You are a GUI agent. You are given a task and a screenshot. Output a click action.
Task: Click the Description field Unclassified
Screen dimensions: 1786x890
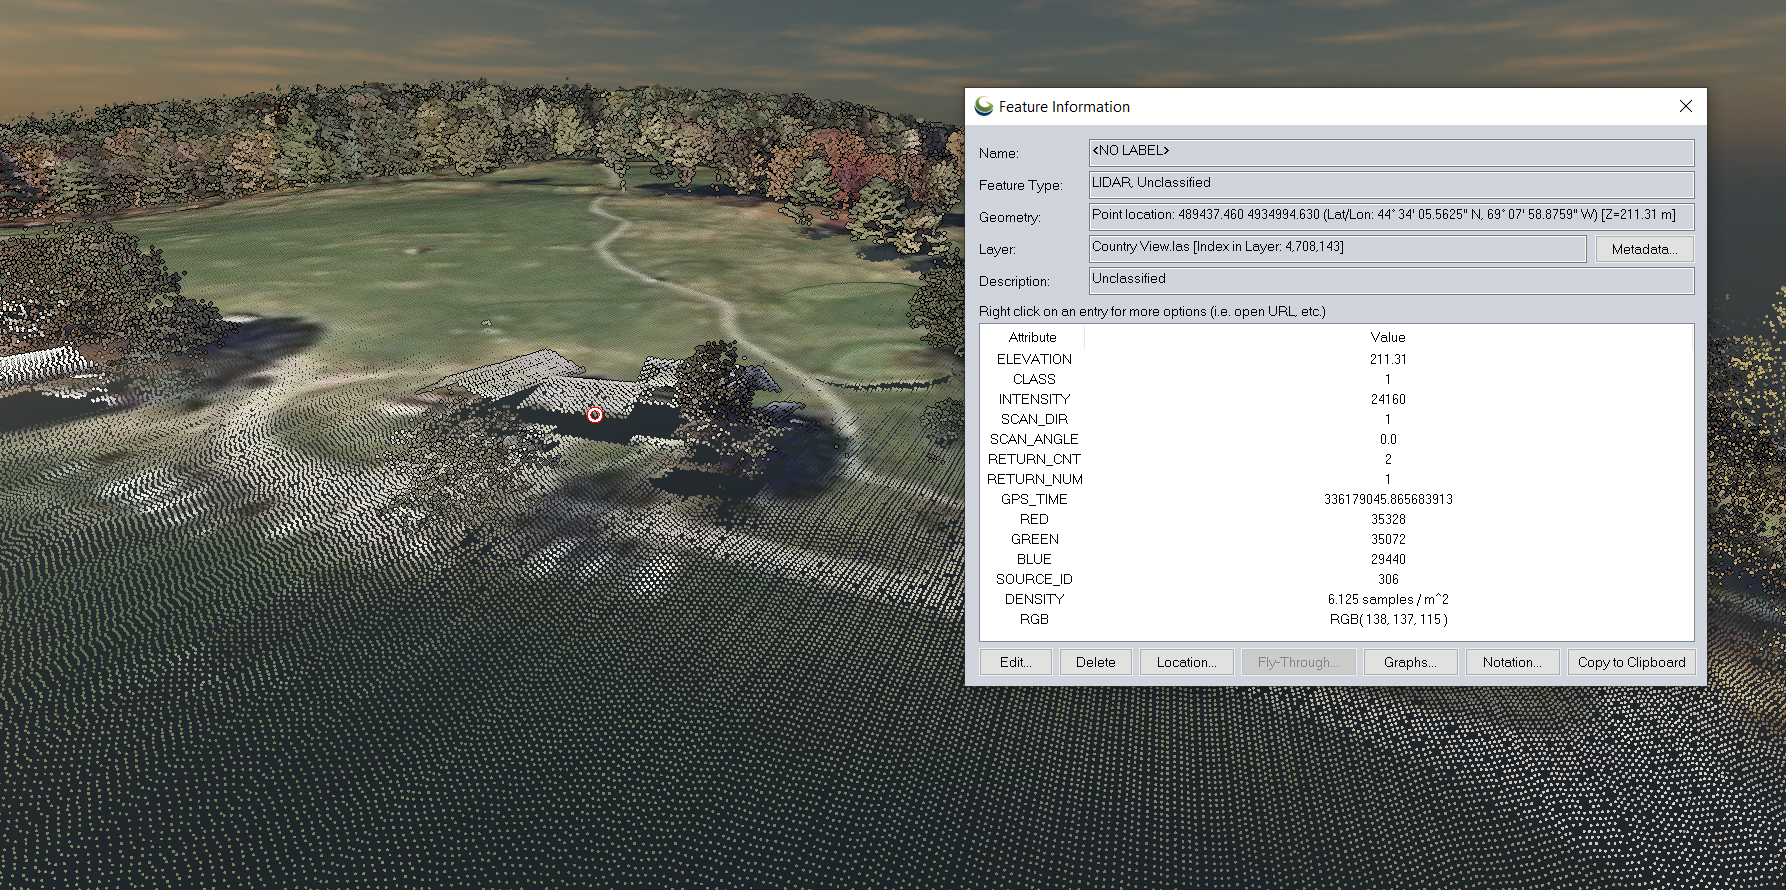coord(1391,280)
